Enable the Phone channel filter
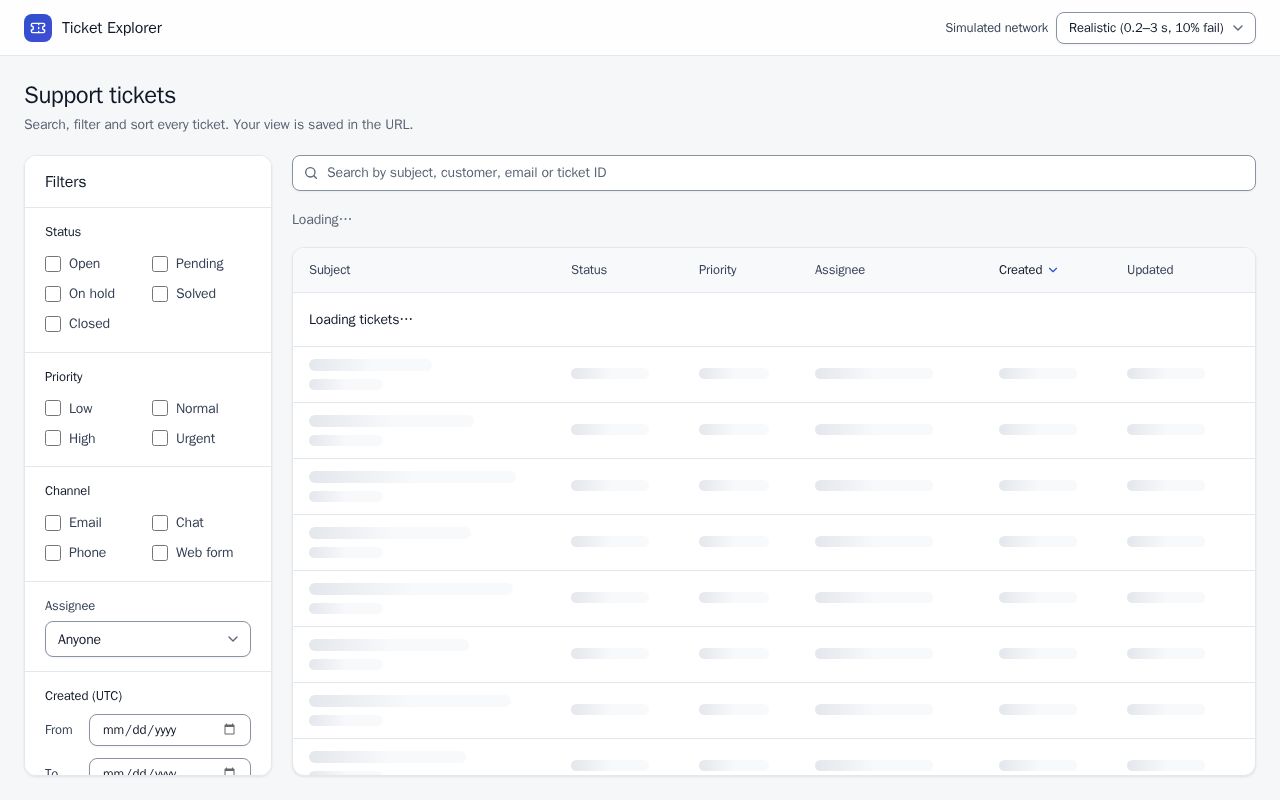Viewport: 1280px width, 800px height. [53, 553]
